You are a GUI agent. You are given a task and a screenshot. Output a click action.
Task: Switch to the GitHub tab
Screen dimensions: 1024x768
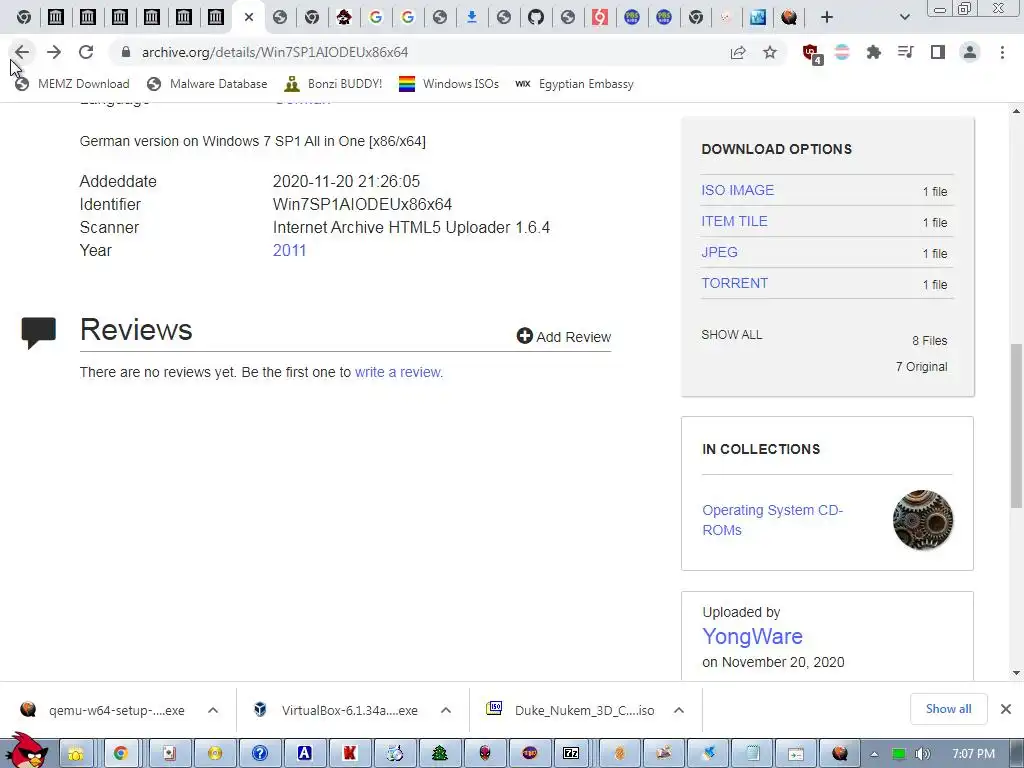click(536, 18)
